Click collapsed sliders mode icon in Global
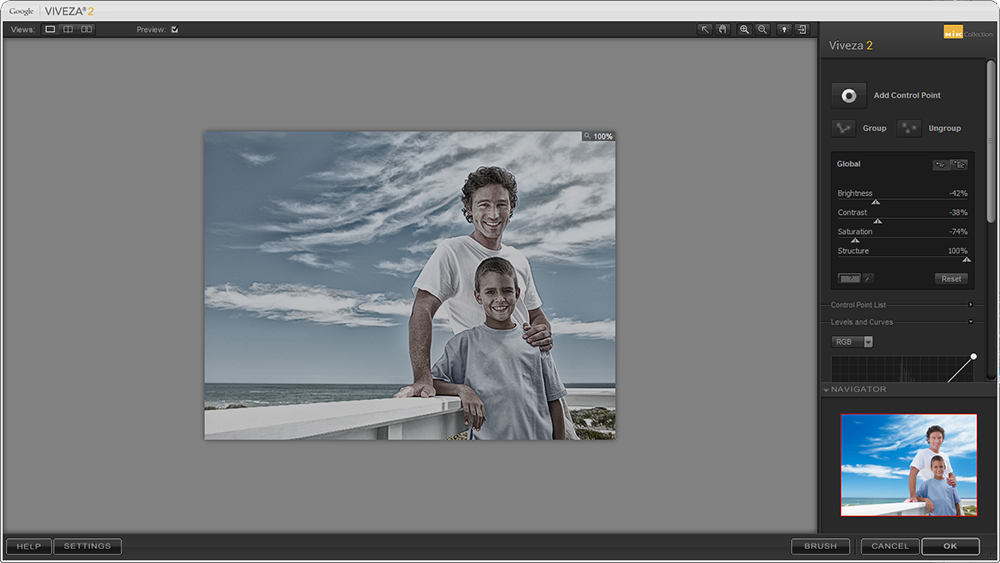 (941, 165)
